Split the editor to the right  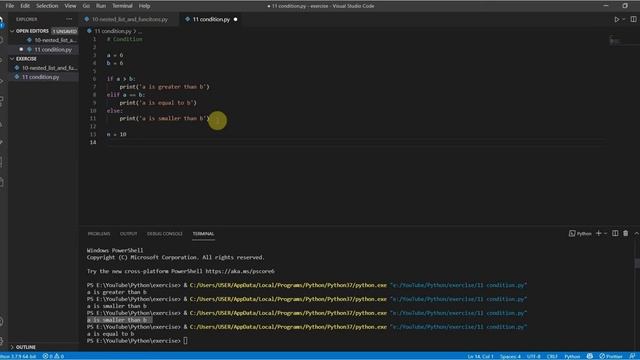tap(633, 19)
